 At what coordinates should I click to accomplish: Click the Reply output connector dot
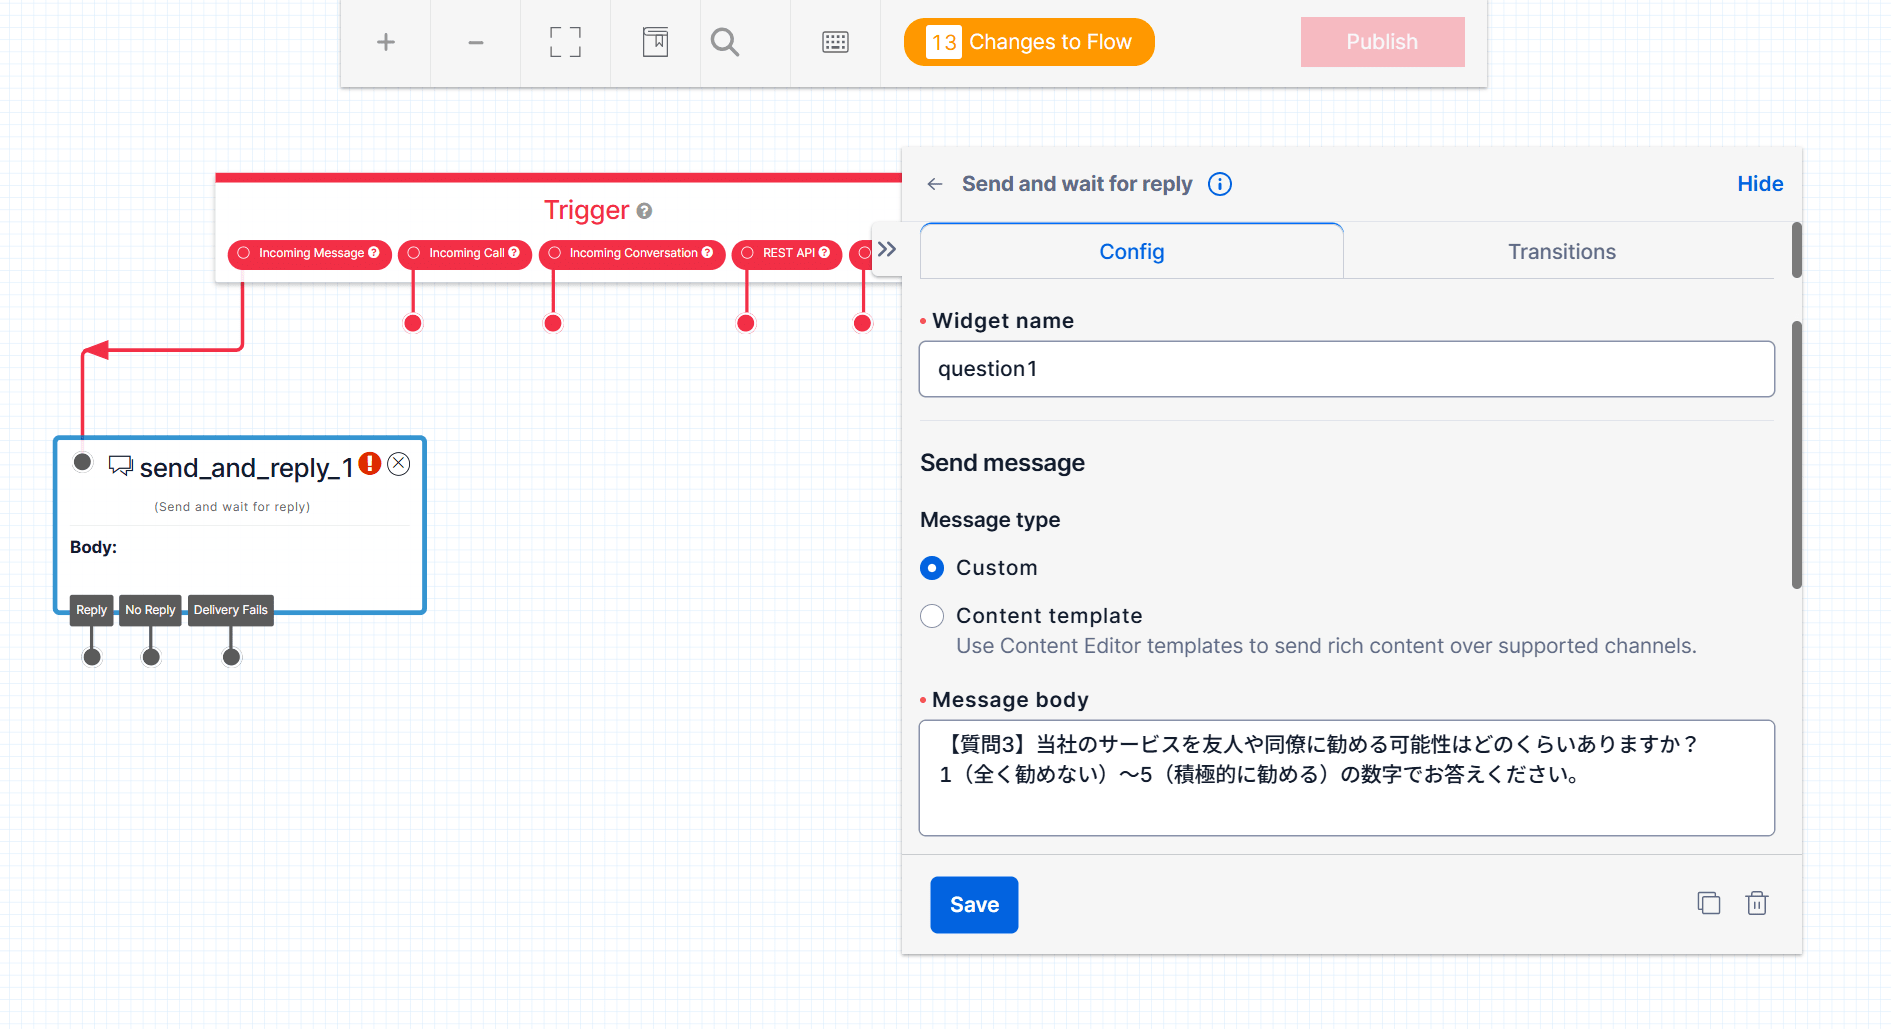coord(92,657)
